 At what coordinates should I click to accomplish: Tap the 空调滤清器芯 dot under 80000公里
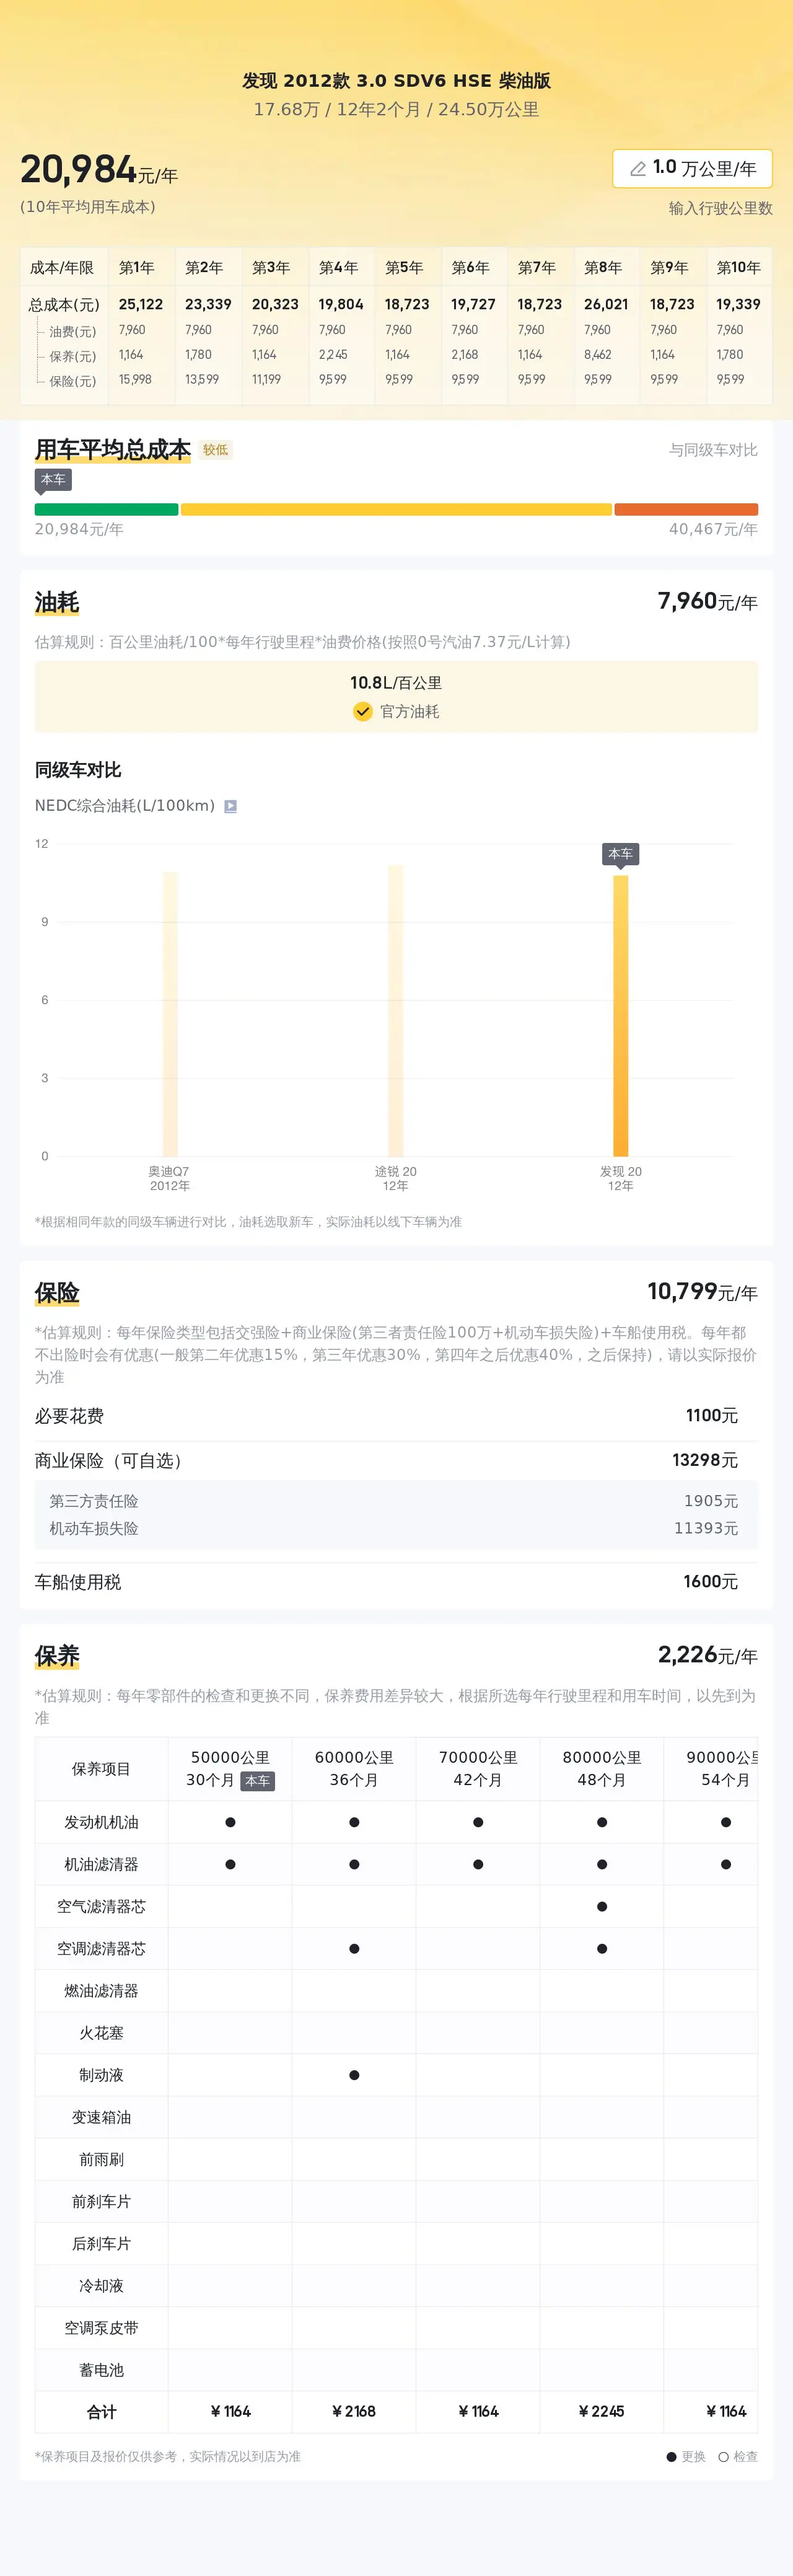click(602, 1949)
